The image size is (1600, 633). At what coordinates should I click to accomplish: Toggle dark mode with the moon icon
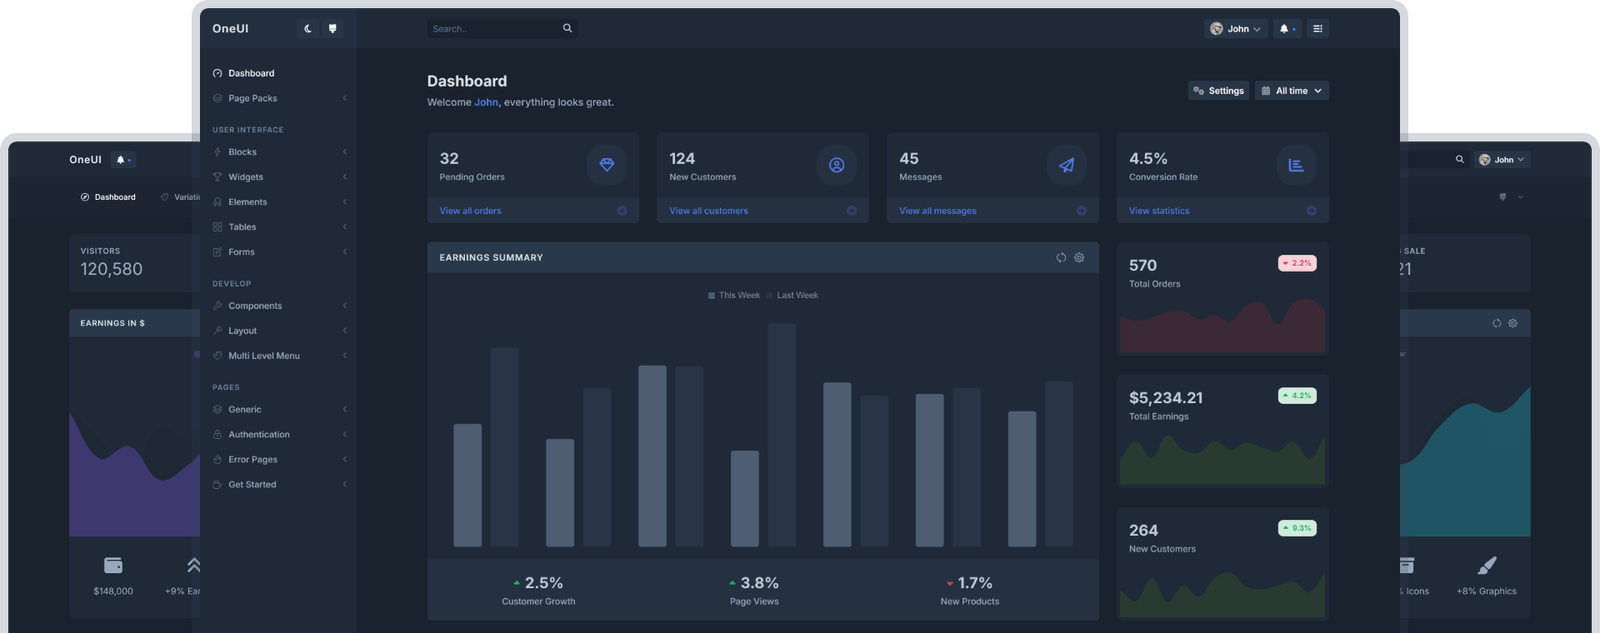tap(308, 29)
